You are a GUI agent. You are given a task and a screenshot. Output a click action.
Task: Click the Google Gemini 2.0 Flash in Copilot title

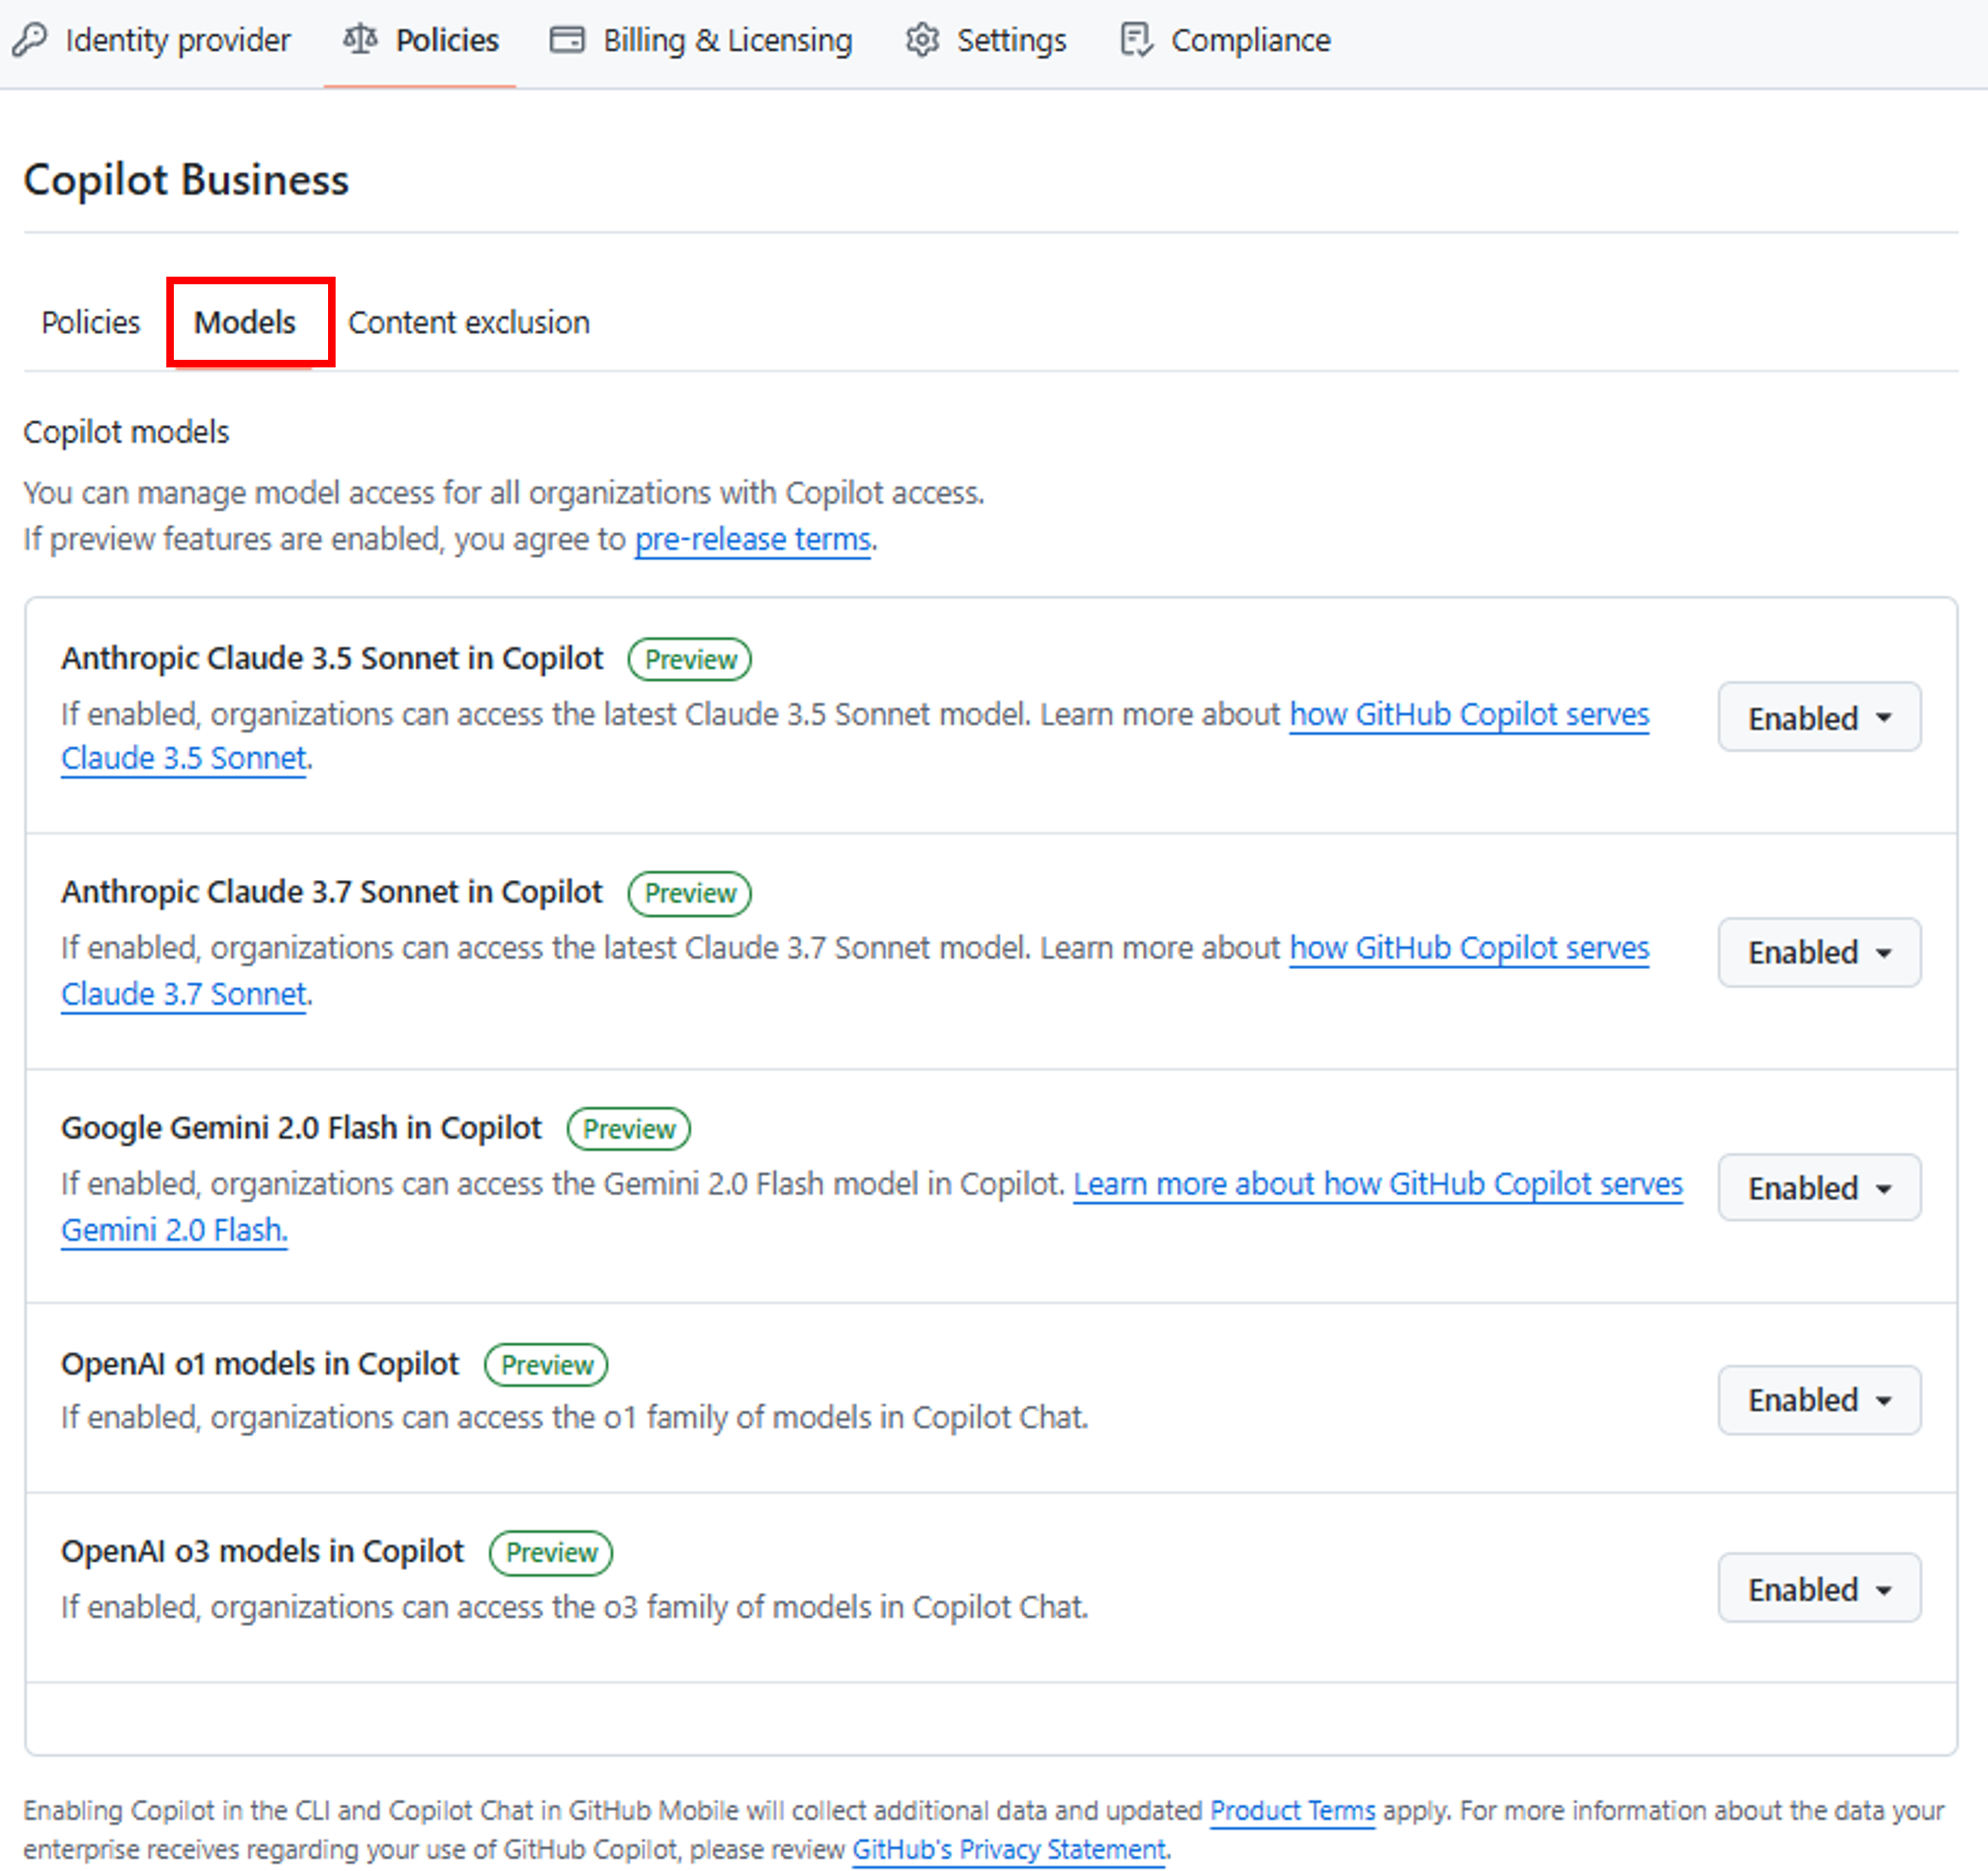(301, 1128)
